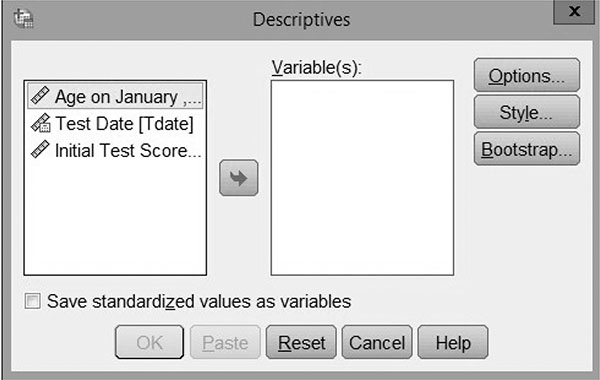This screenshot has width=600, height=380.
Task: Enable Save standardized values as variables checkbox
Action: click(33, 301)
